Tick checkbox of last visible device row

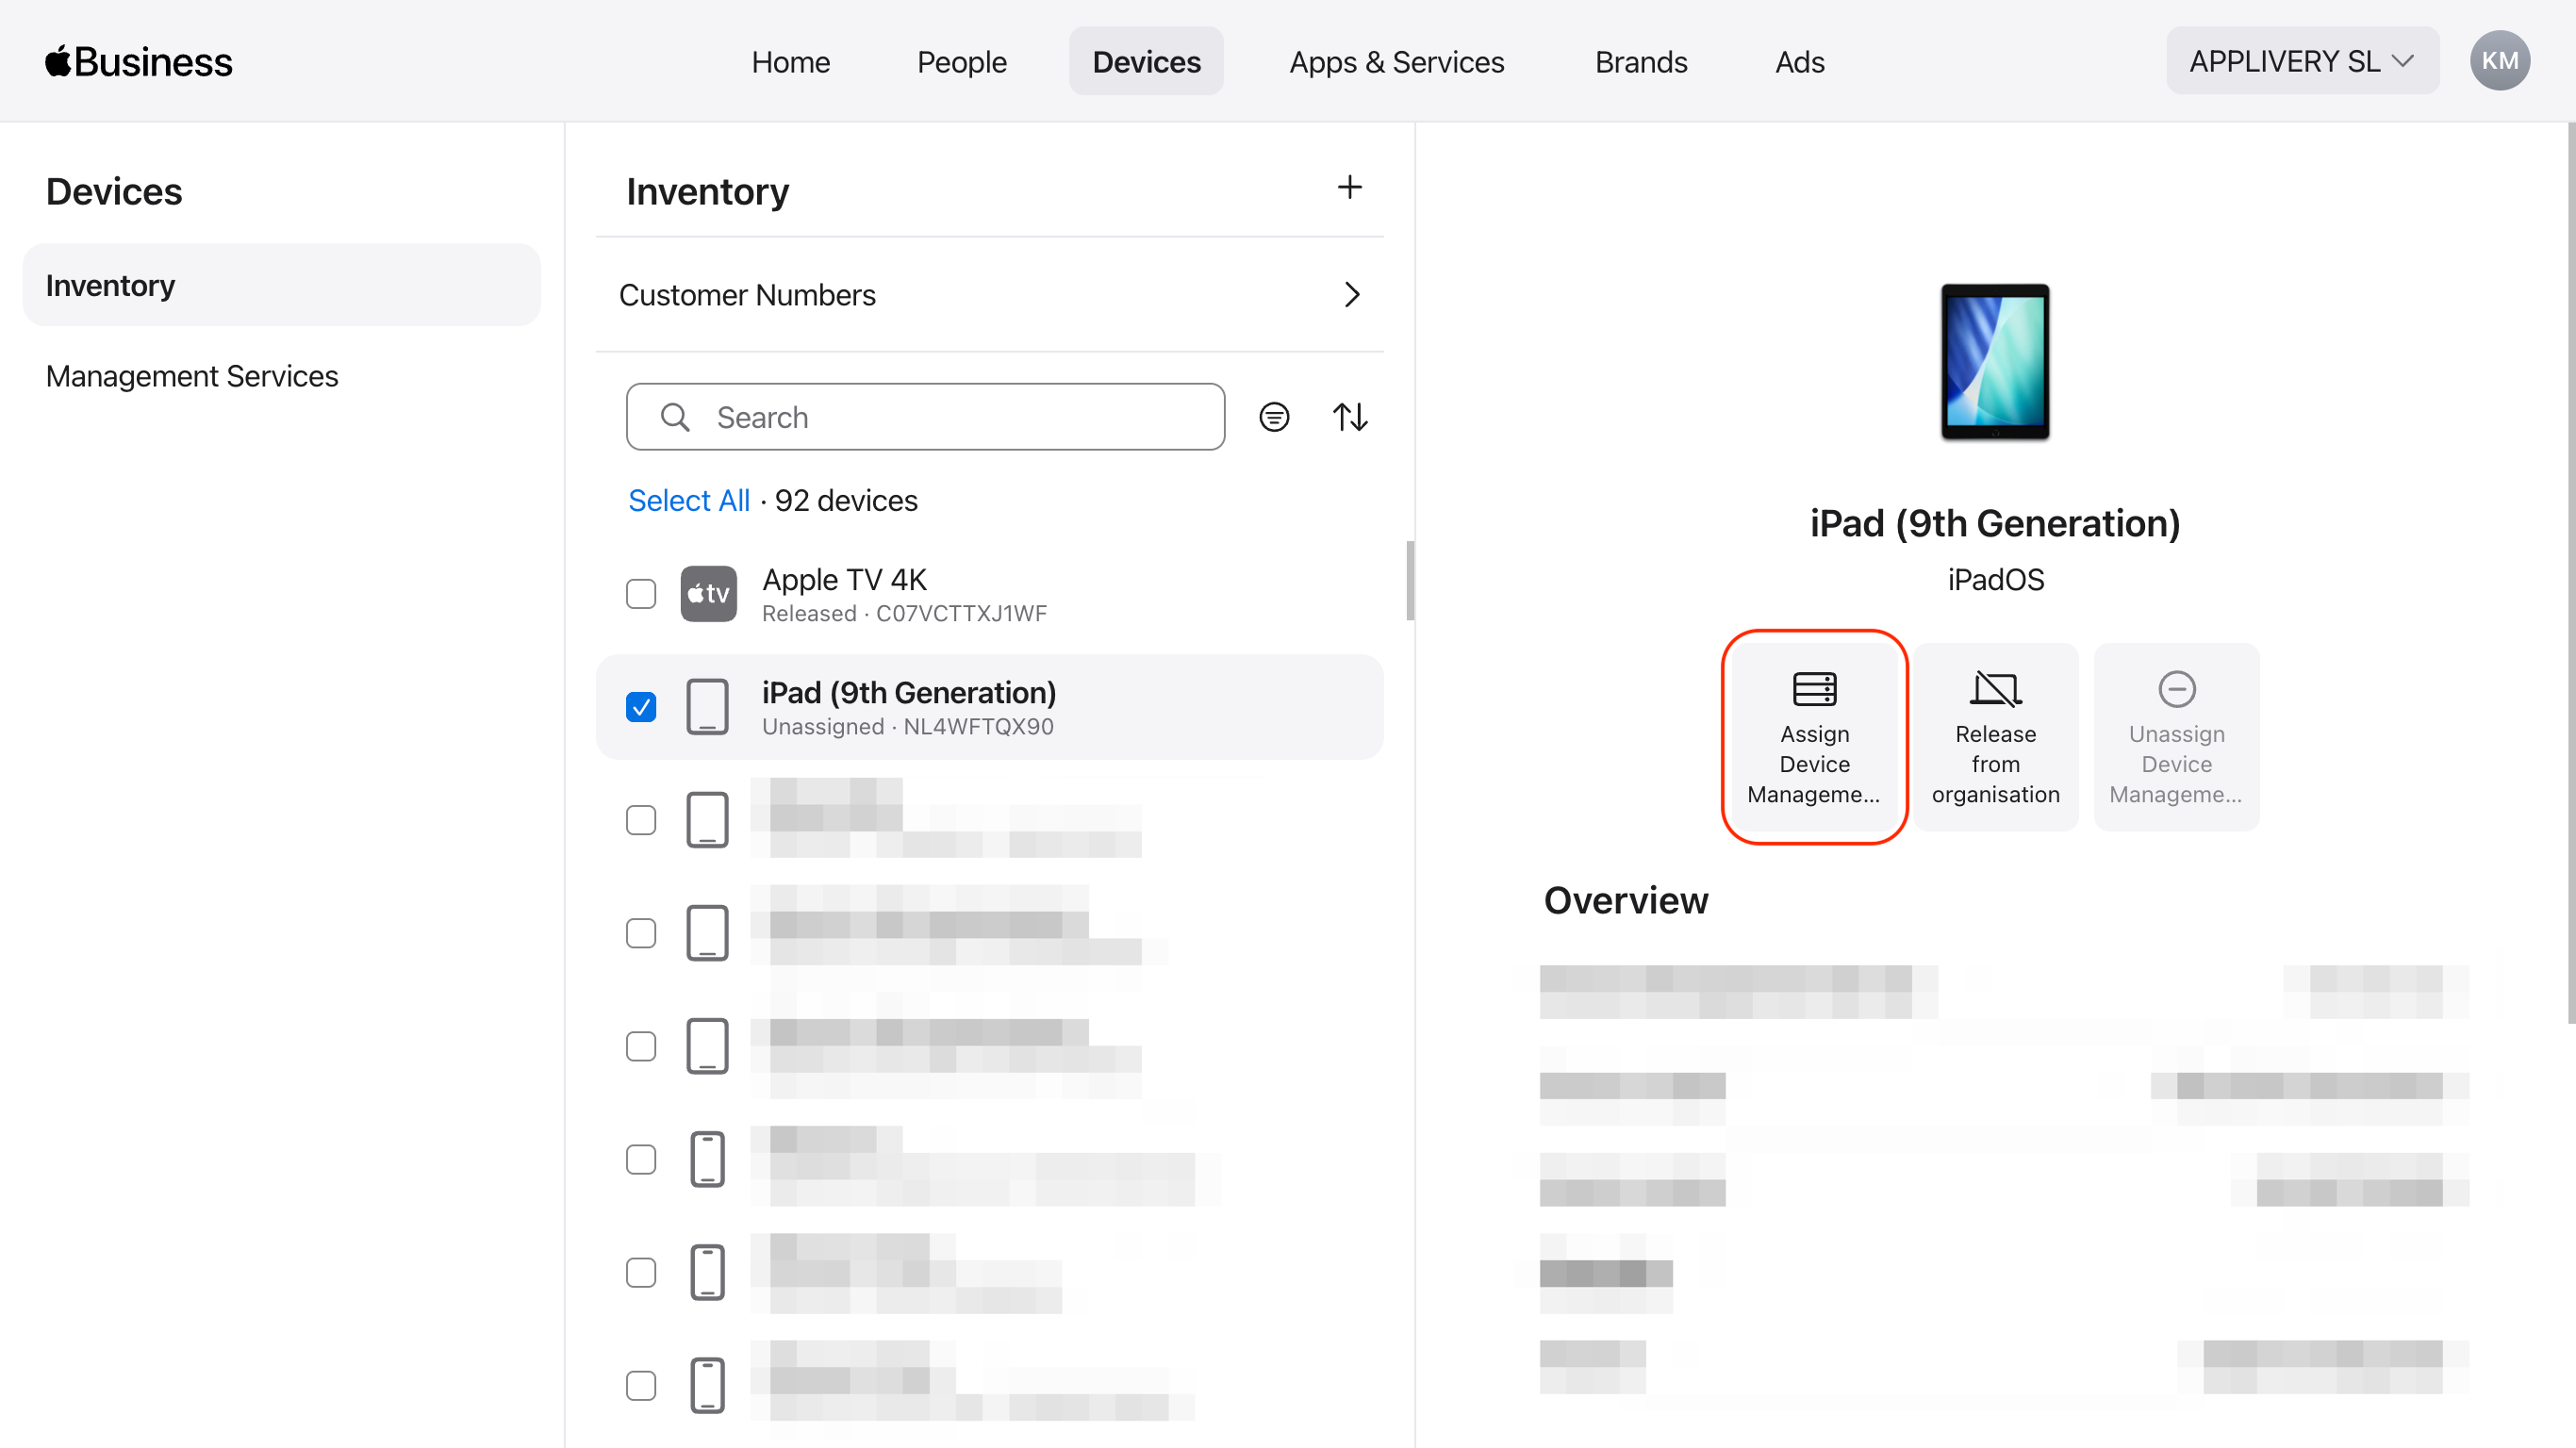641,1385
